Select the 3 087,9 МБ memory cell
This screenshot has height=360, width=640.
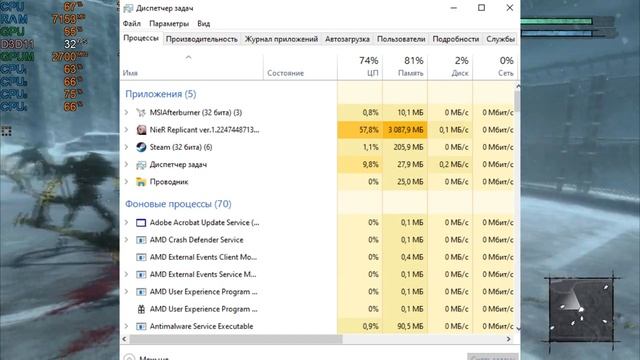tap(405, 130)
